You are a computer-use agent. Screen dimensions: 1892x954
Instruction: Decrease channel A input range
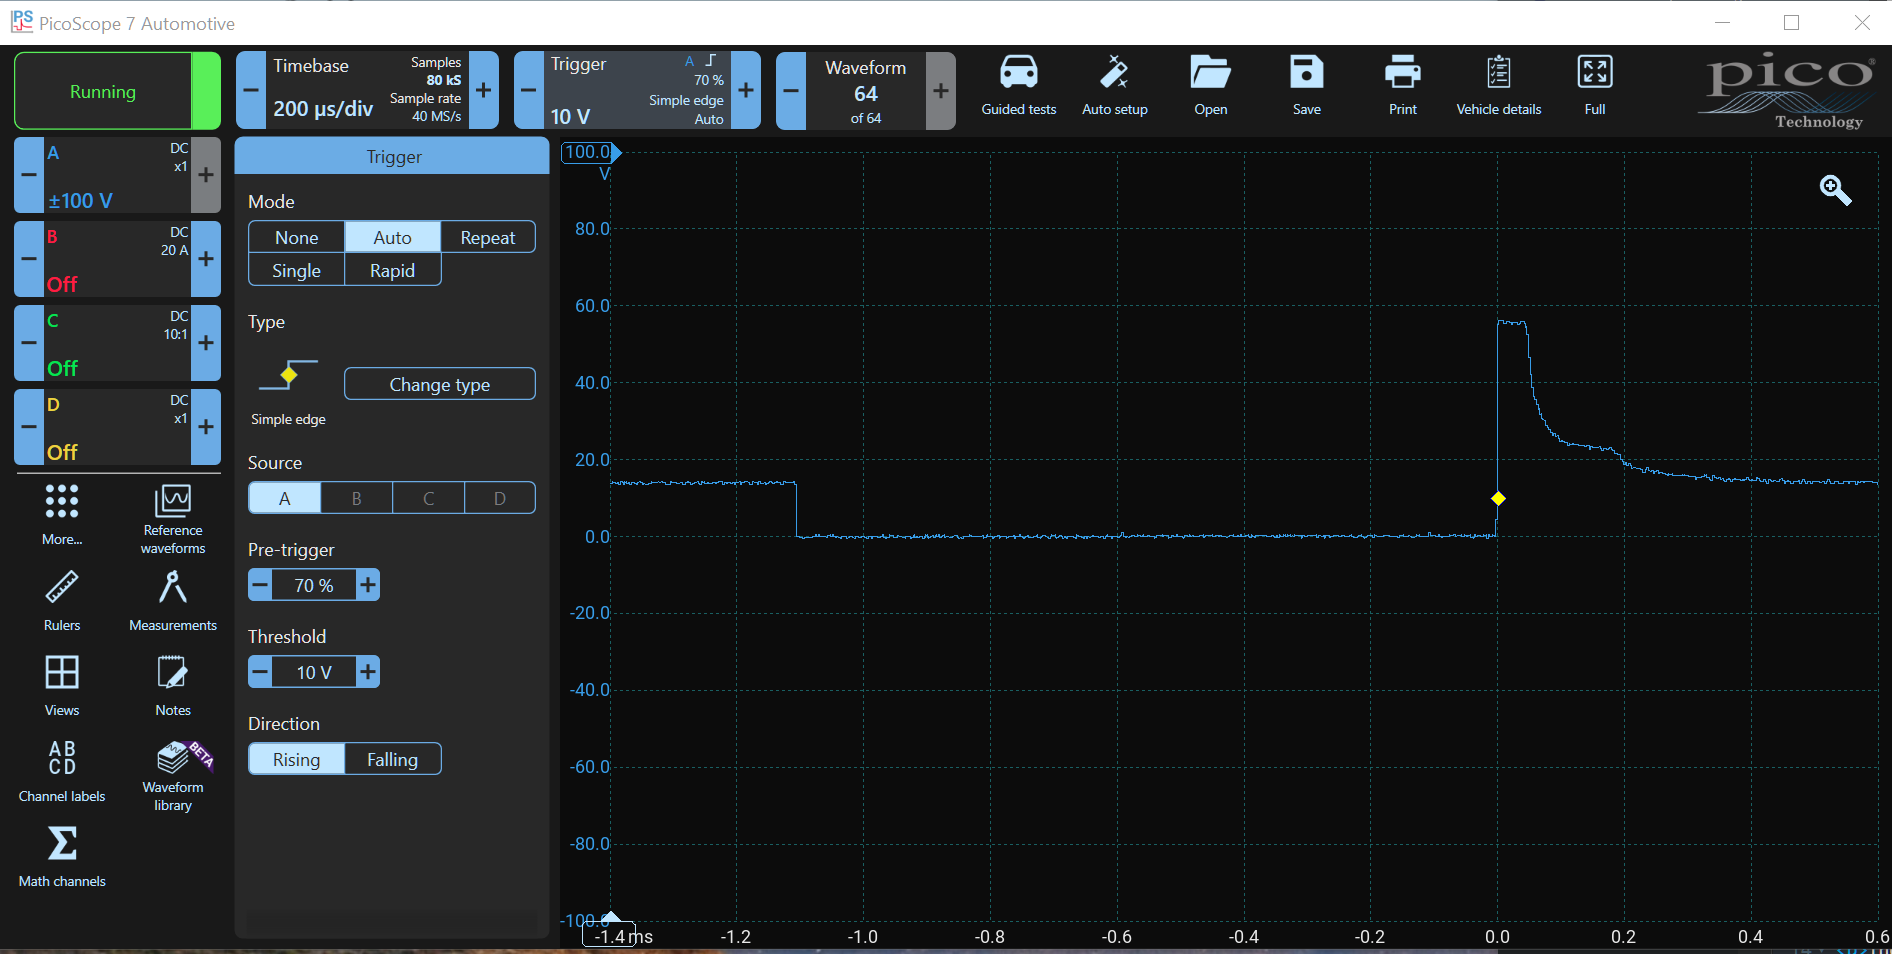29,174
